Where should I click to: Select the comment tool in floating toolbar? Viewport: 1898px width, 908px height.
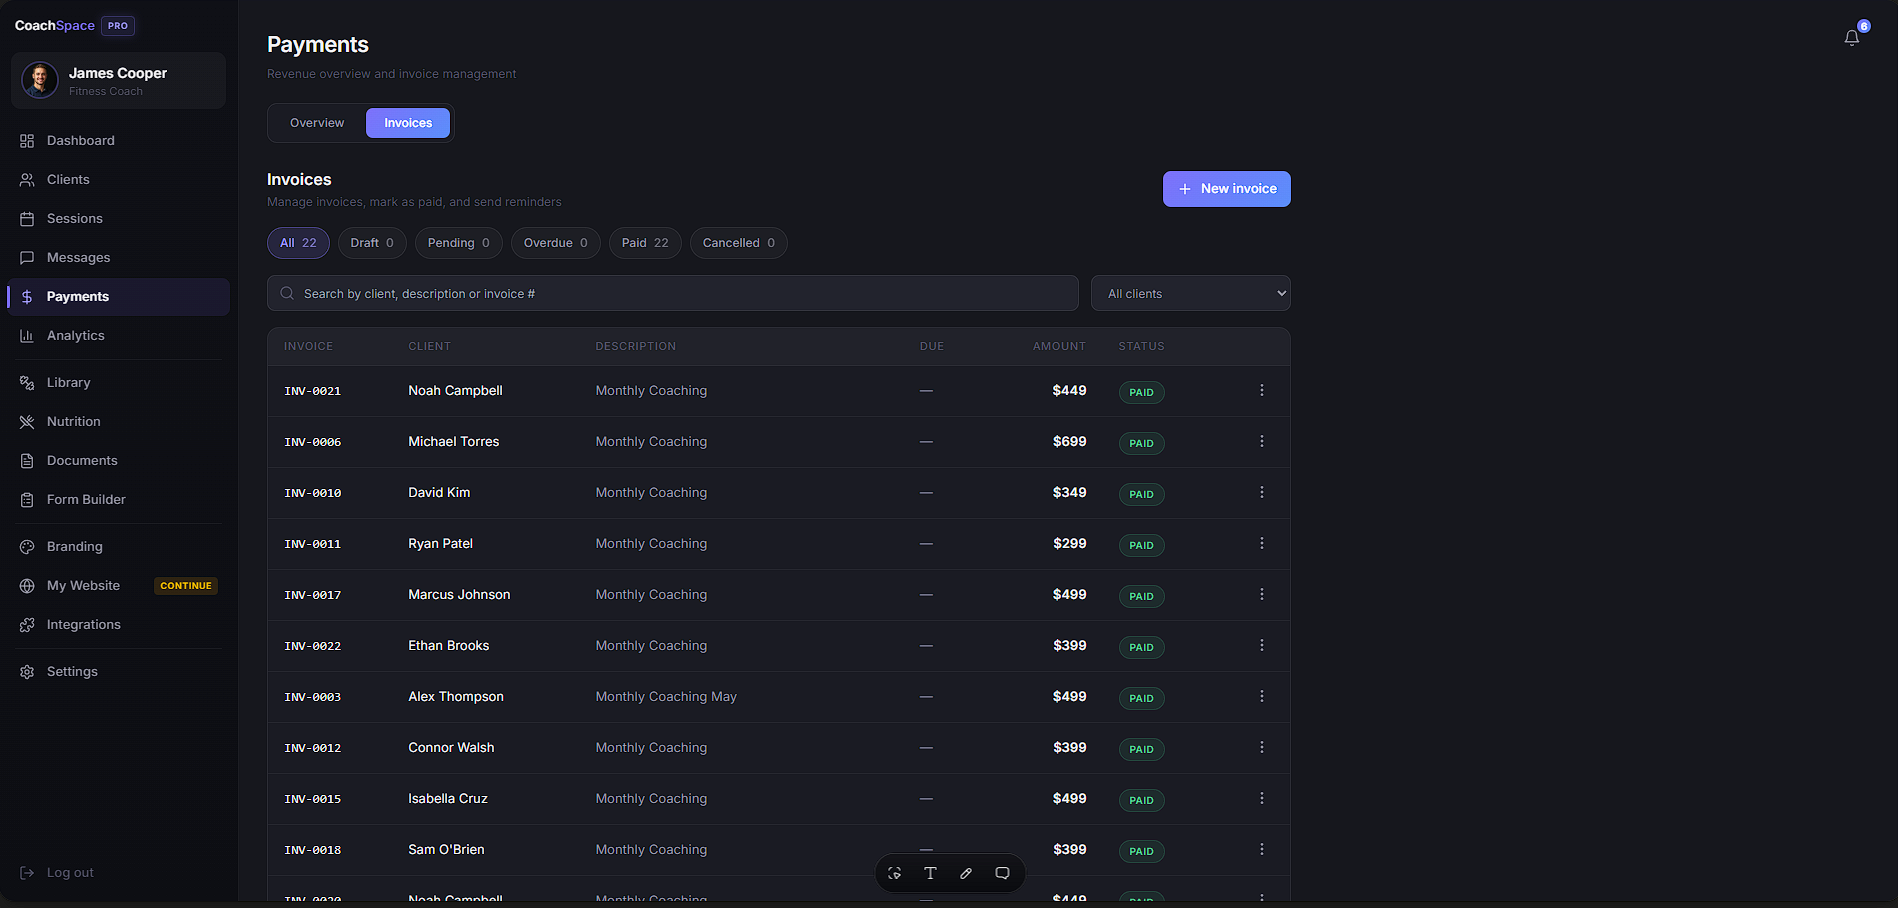click(x=1002, y=873)
